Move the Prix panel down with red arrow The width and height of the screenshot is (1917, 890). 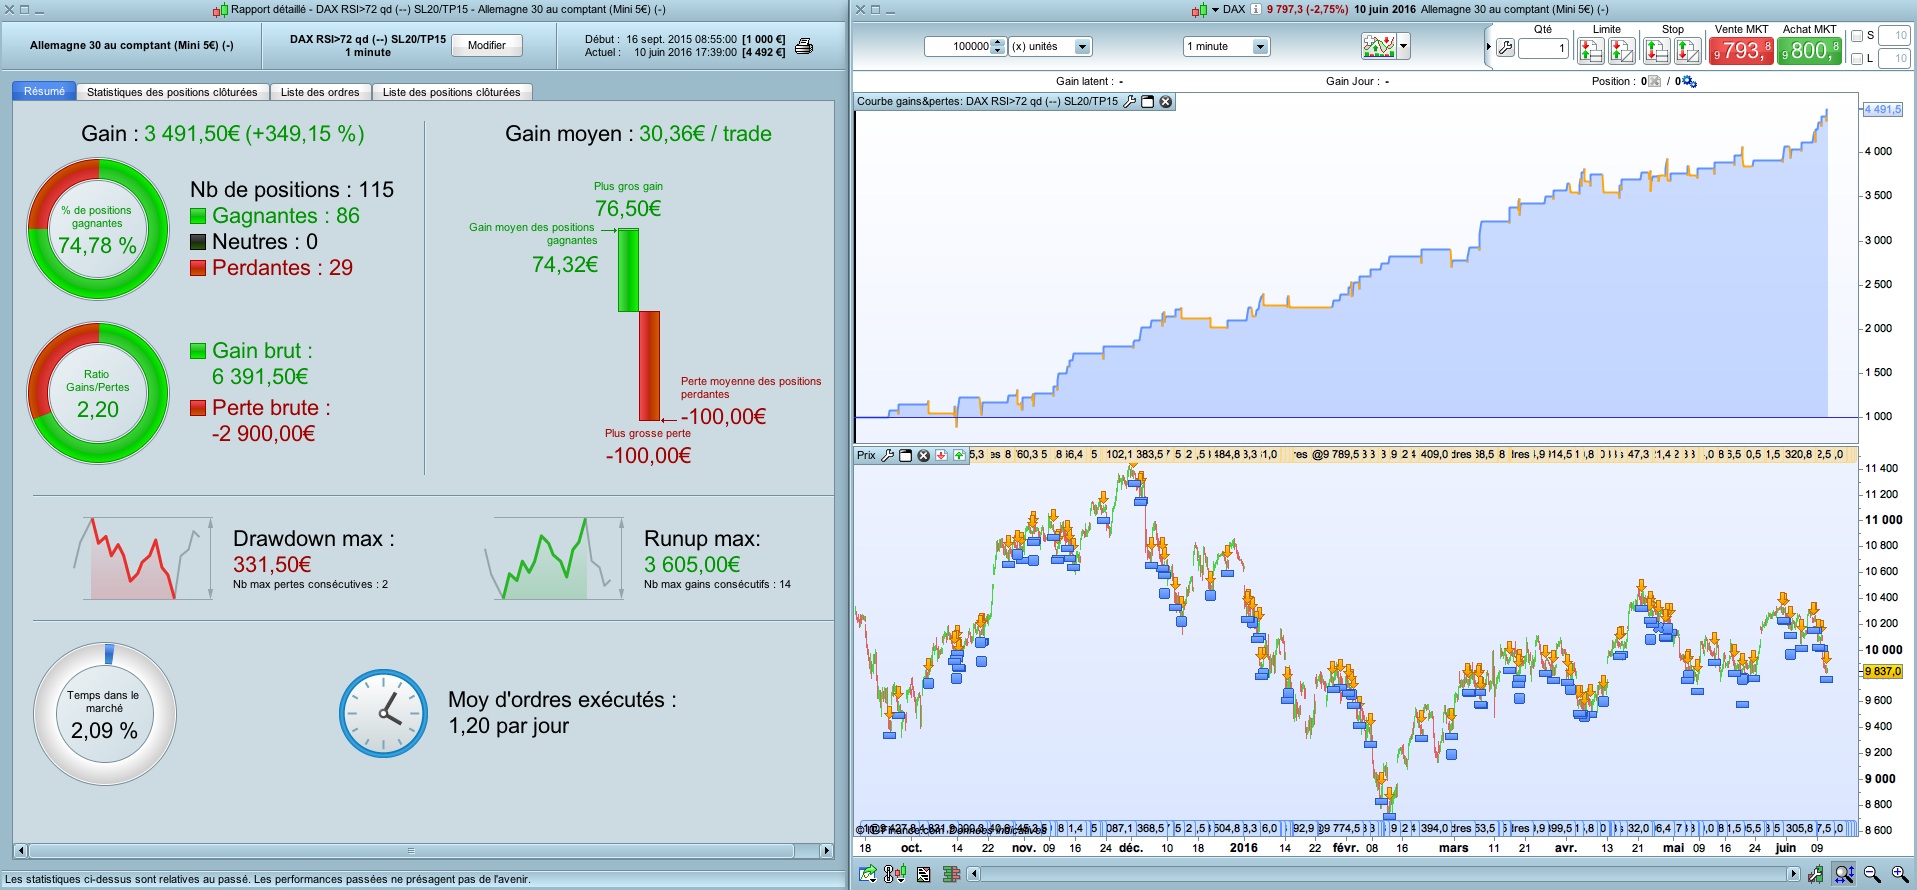(x=941, y=455)
